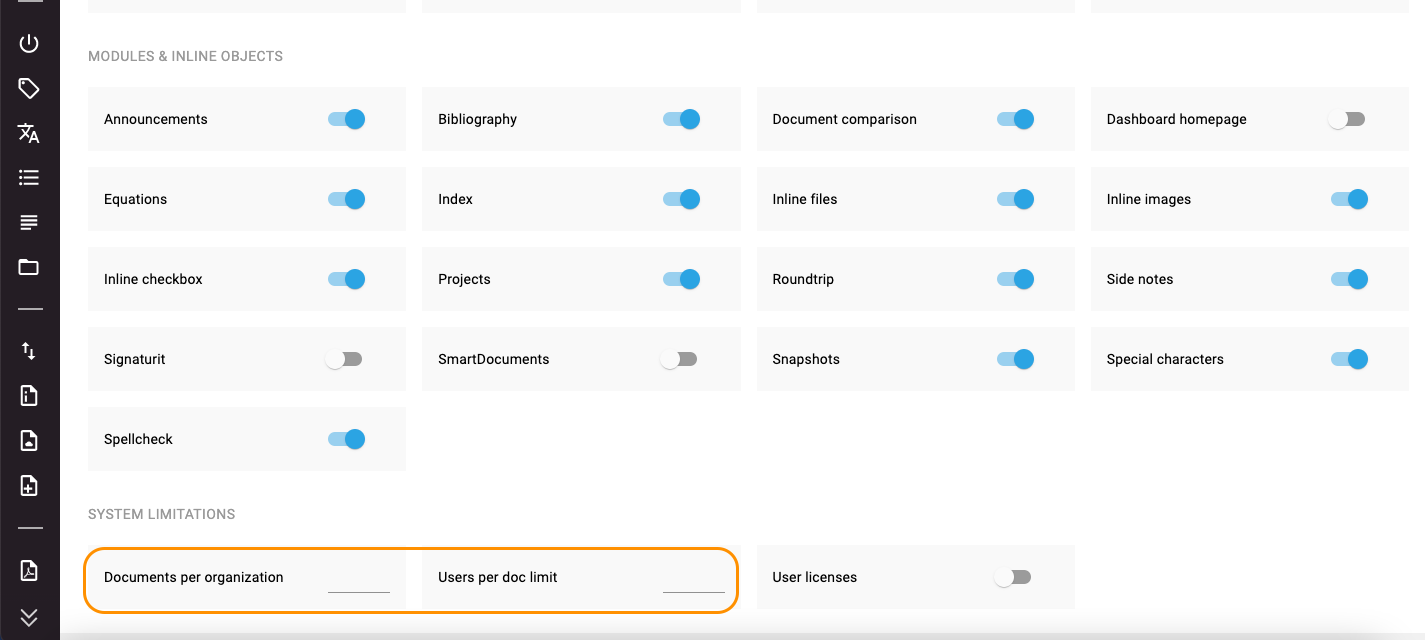Open the PDF file icon in sidebar
The width and height of the screenshot is (1425, 640).
(x=29, y=571)
